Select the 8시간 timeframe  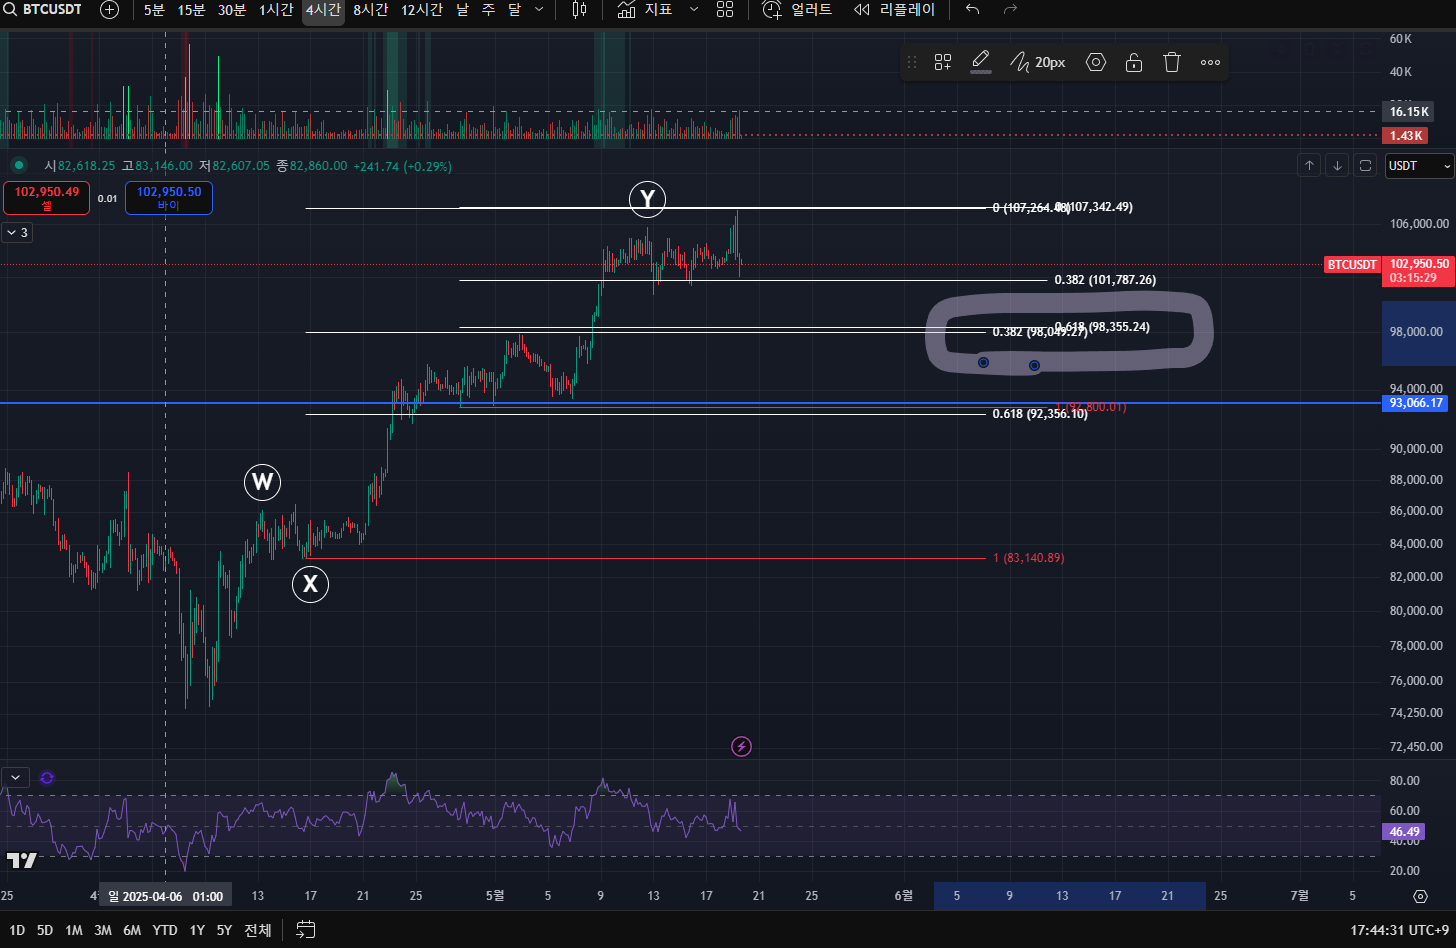370,9
